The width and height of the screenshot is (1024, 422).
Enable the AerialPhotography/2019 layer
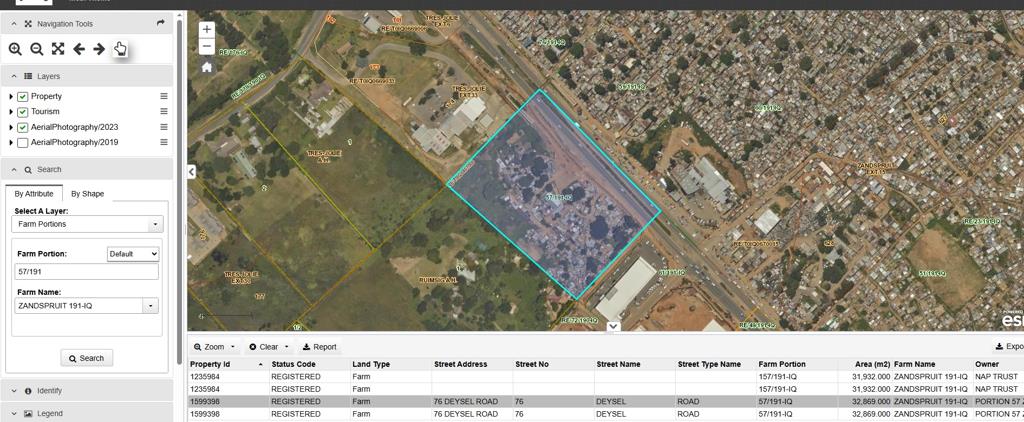tap(23, 143)
